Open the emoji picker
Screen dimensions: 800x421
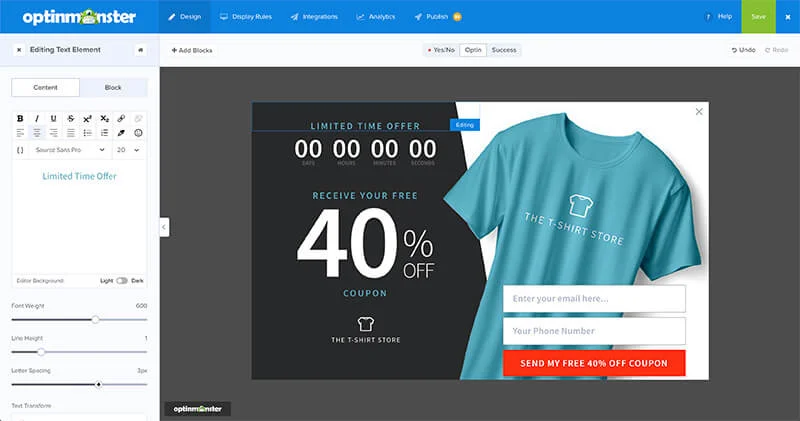(x=138, y=132)
